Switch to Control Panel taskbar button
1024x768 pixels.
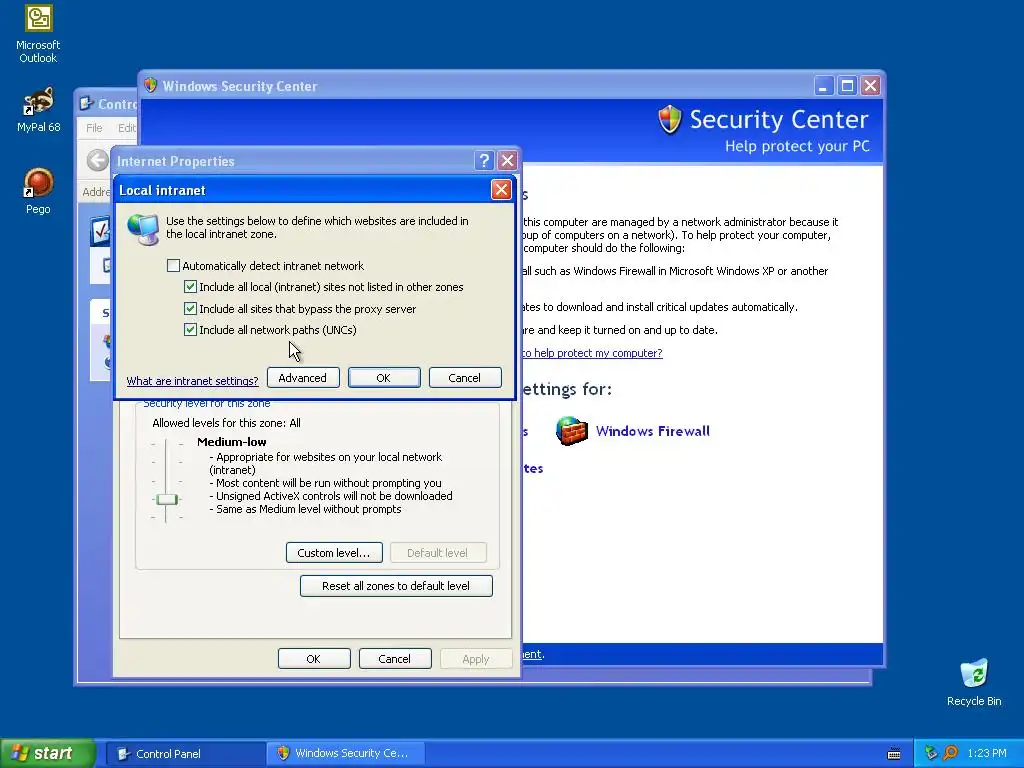185,754
